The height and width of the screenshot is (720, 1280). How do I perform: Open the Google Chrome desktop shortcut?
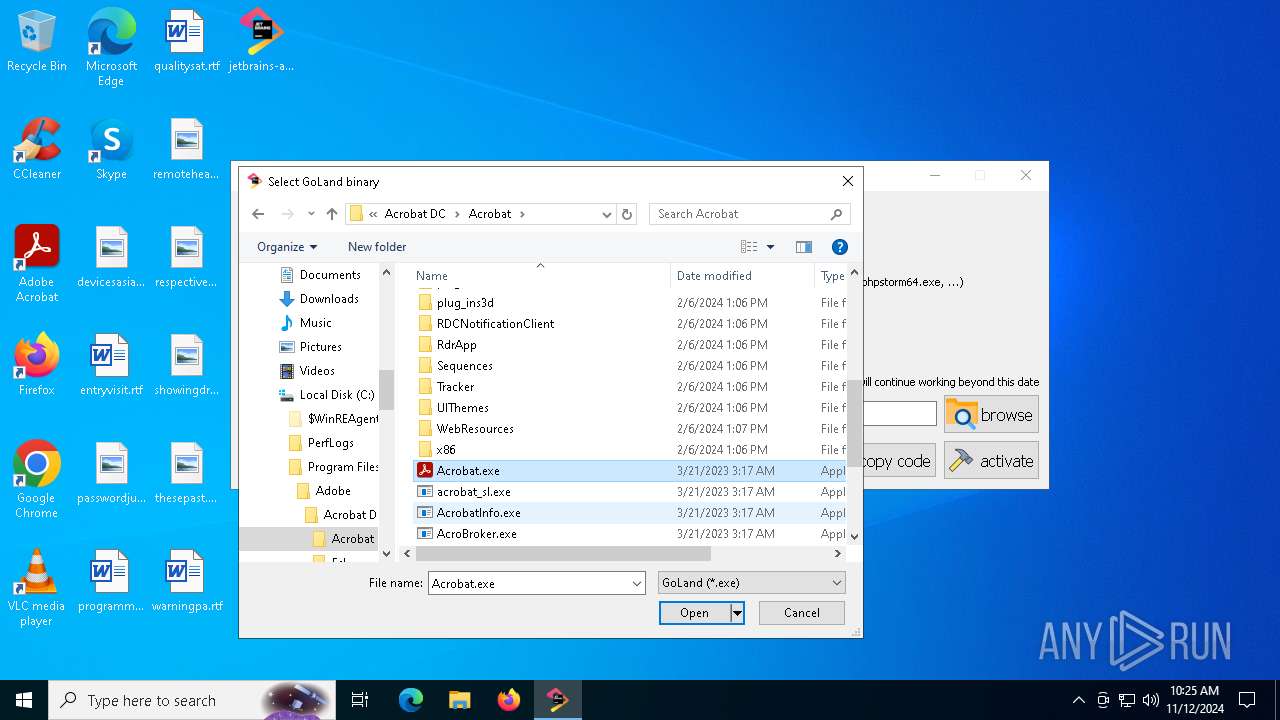[x=37, y=480]
